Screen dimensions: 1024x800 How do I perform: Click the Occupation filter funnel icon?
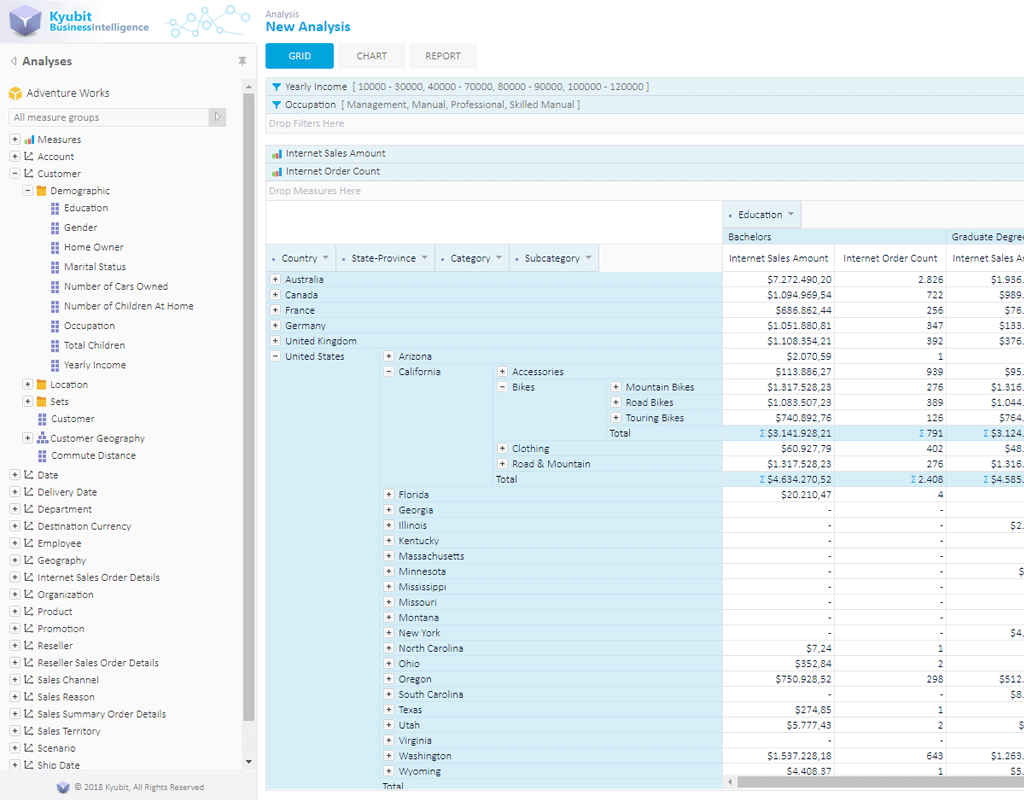click(276, 104)
